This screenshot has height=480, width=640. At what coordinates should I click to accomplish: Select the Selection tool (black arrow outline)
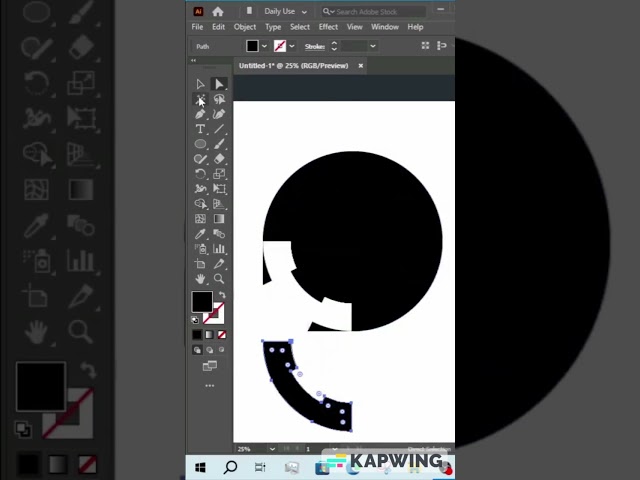pyautogui.click(x=200, y=84)
